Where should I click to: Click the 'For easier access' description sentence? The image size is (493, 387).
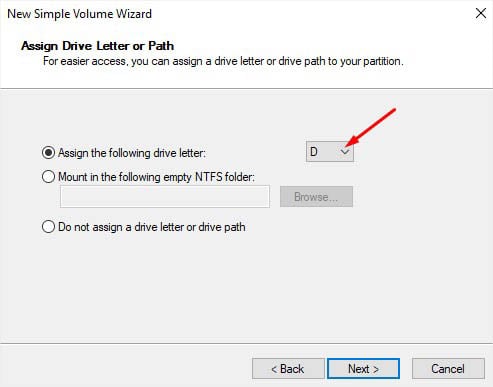click(x=223, y=61)
